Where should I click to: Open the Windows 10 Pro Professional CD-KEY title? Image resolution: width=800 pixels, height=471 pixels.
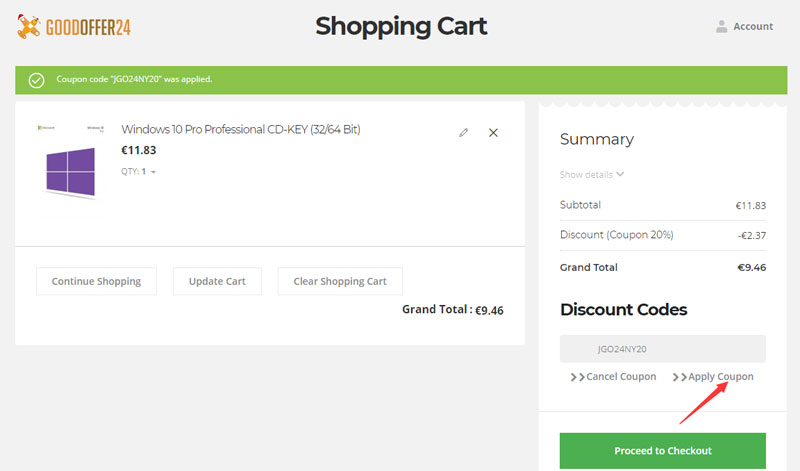coord(241,130)
